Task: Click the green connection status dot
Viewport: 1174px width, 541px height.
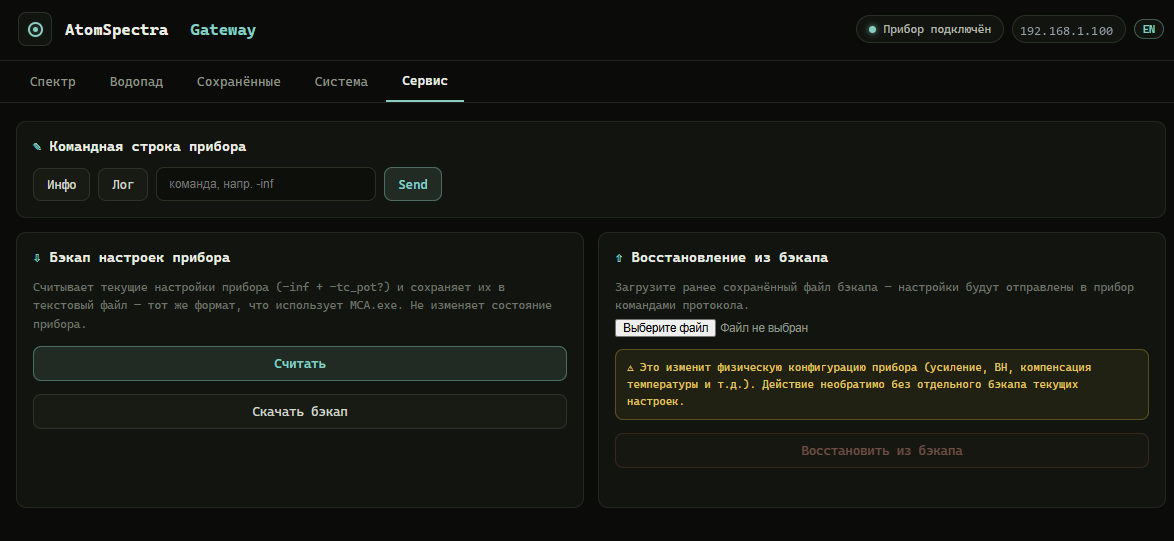Action: point(872,30)
